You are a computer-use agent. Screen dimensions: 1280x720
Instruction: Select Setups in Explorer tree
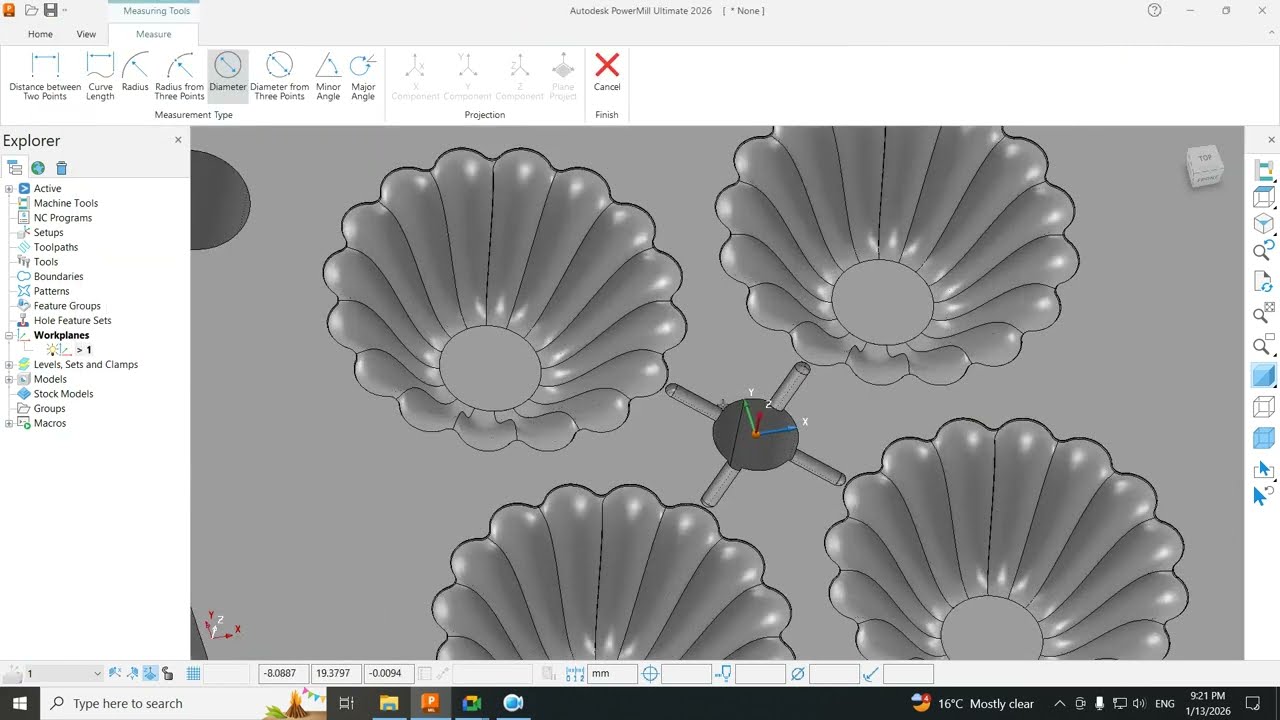pos(48,232)
